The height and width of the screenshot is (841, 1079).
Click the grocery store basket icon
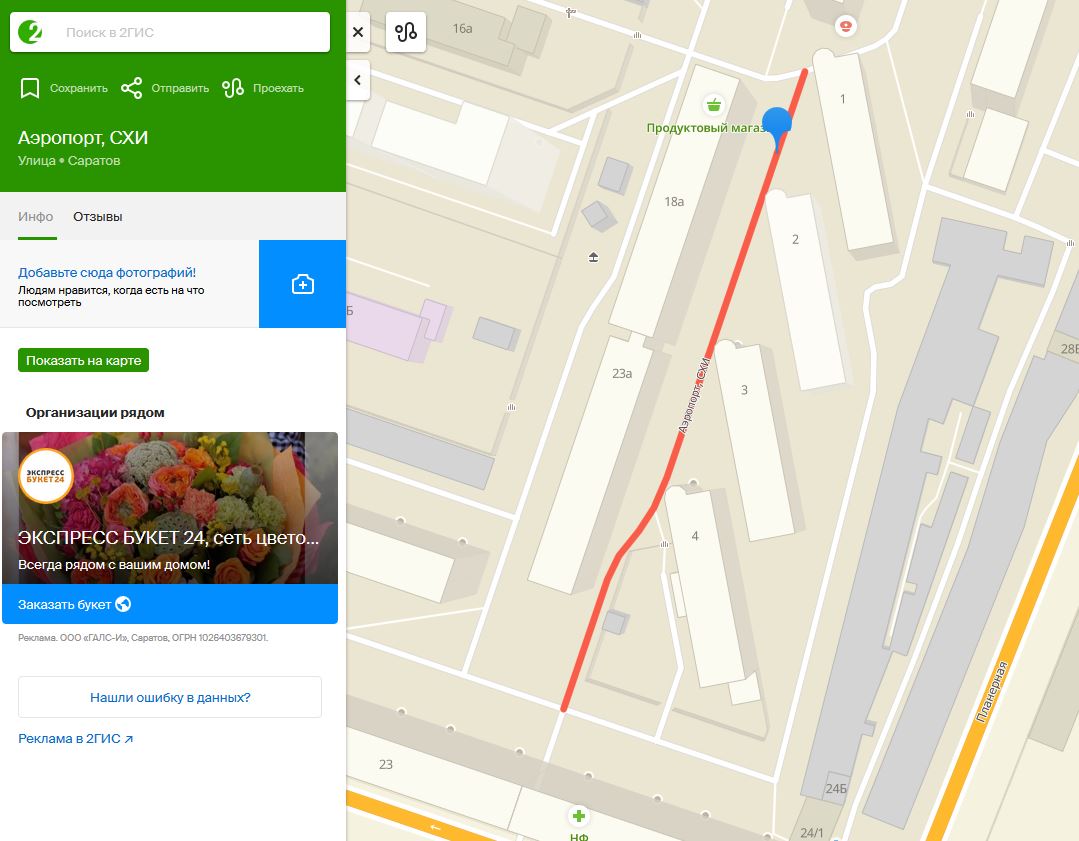[x=714, y=105]
